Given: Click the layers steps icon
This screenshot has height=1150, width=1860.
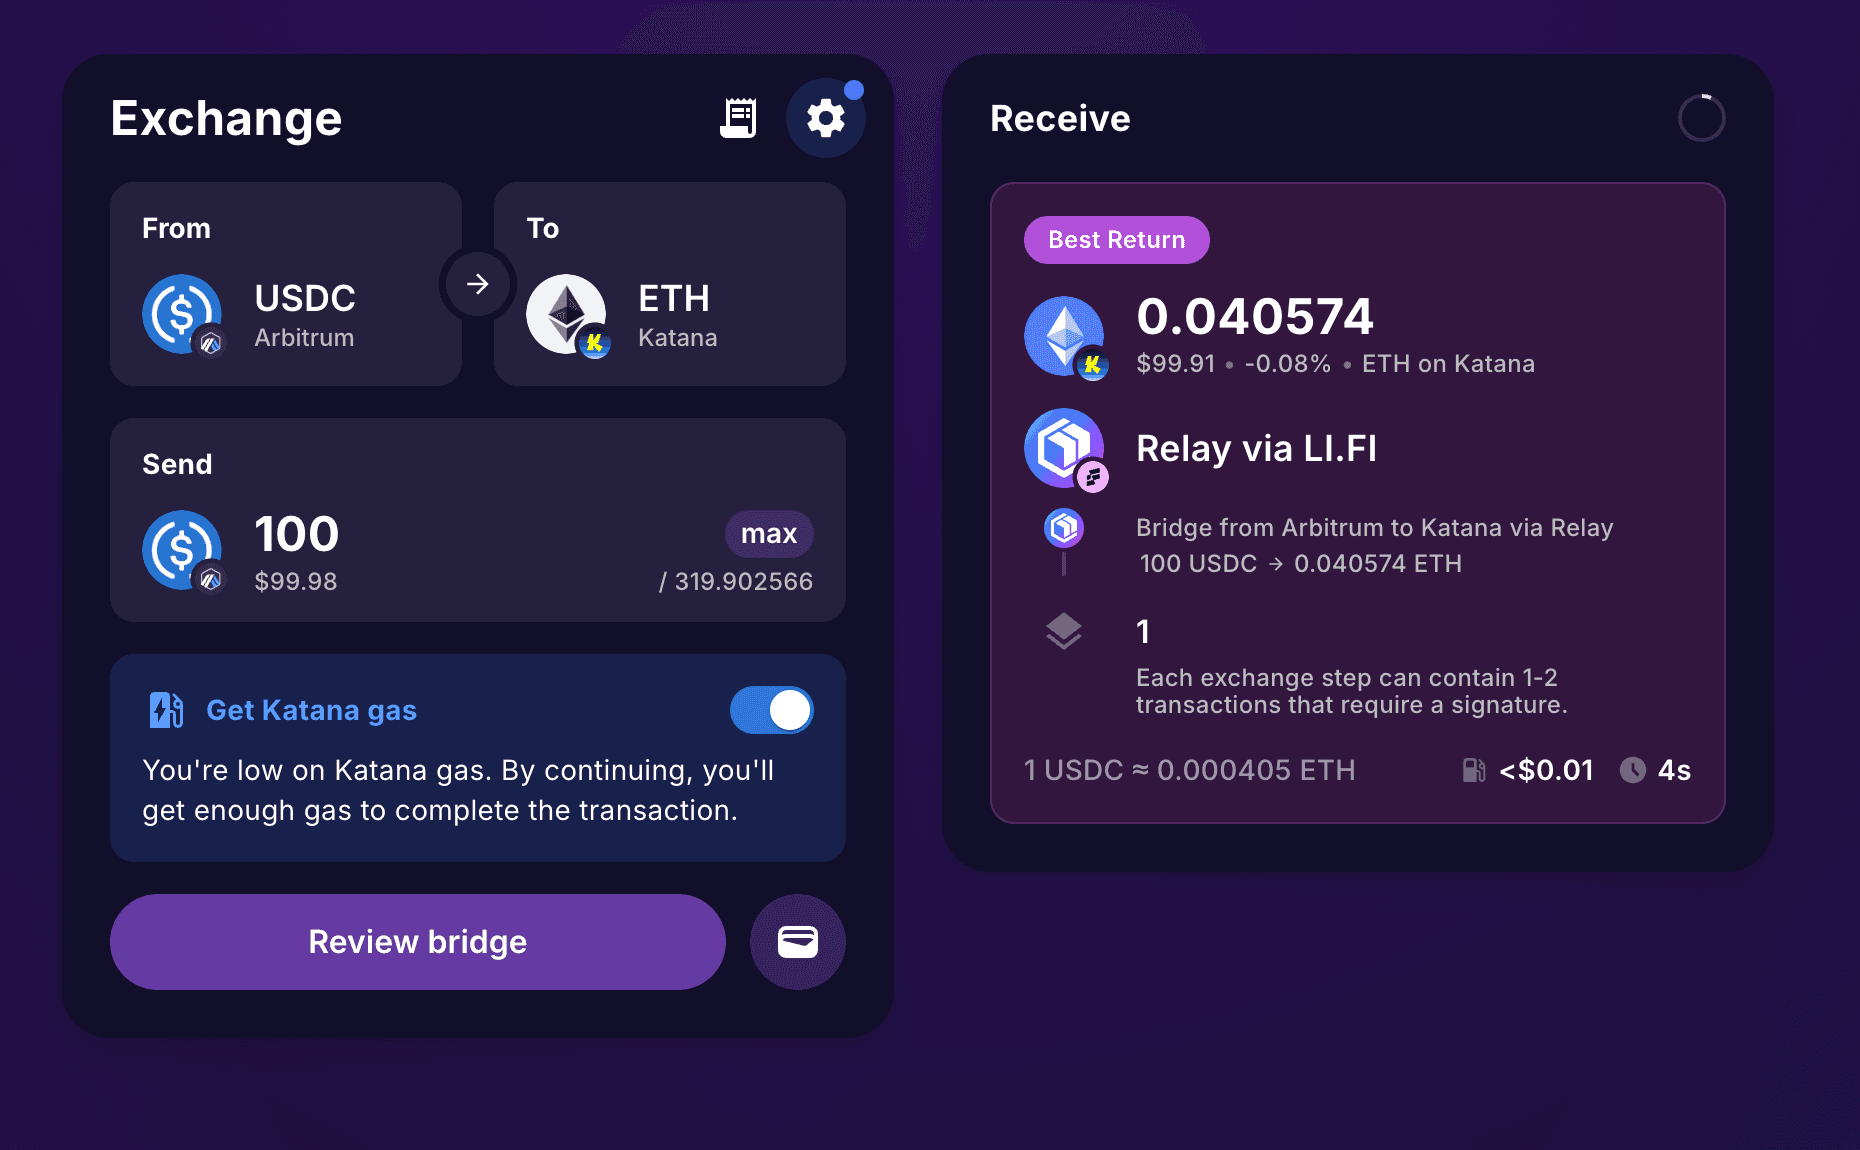Looking at the screenshot, I should click(x=1064, y=631).
